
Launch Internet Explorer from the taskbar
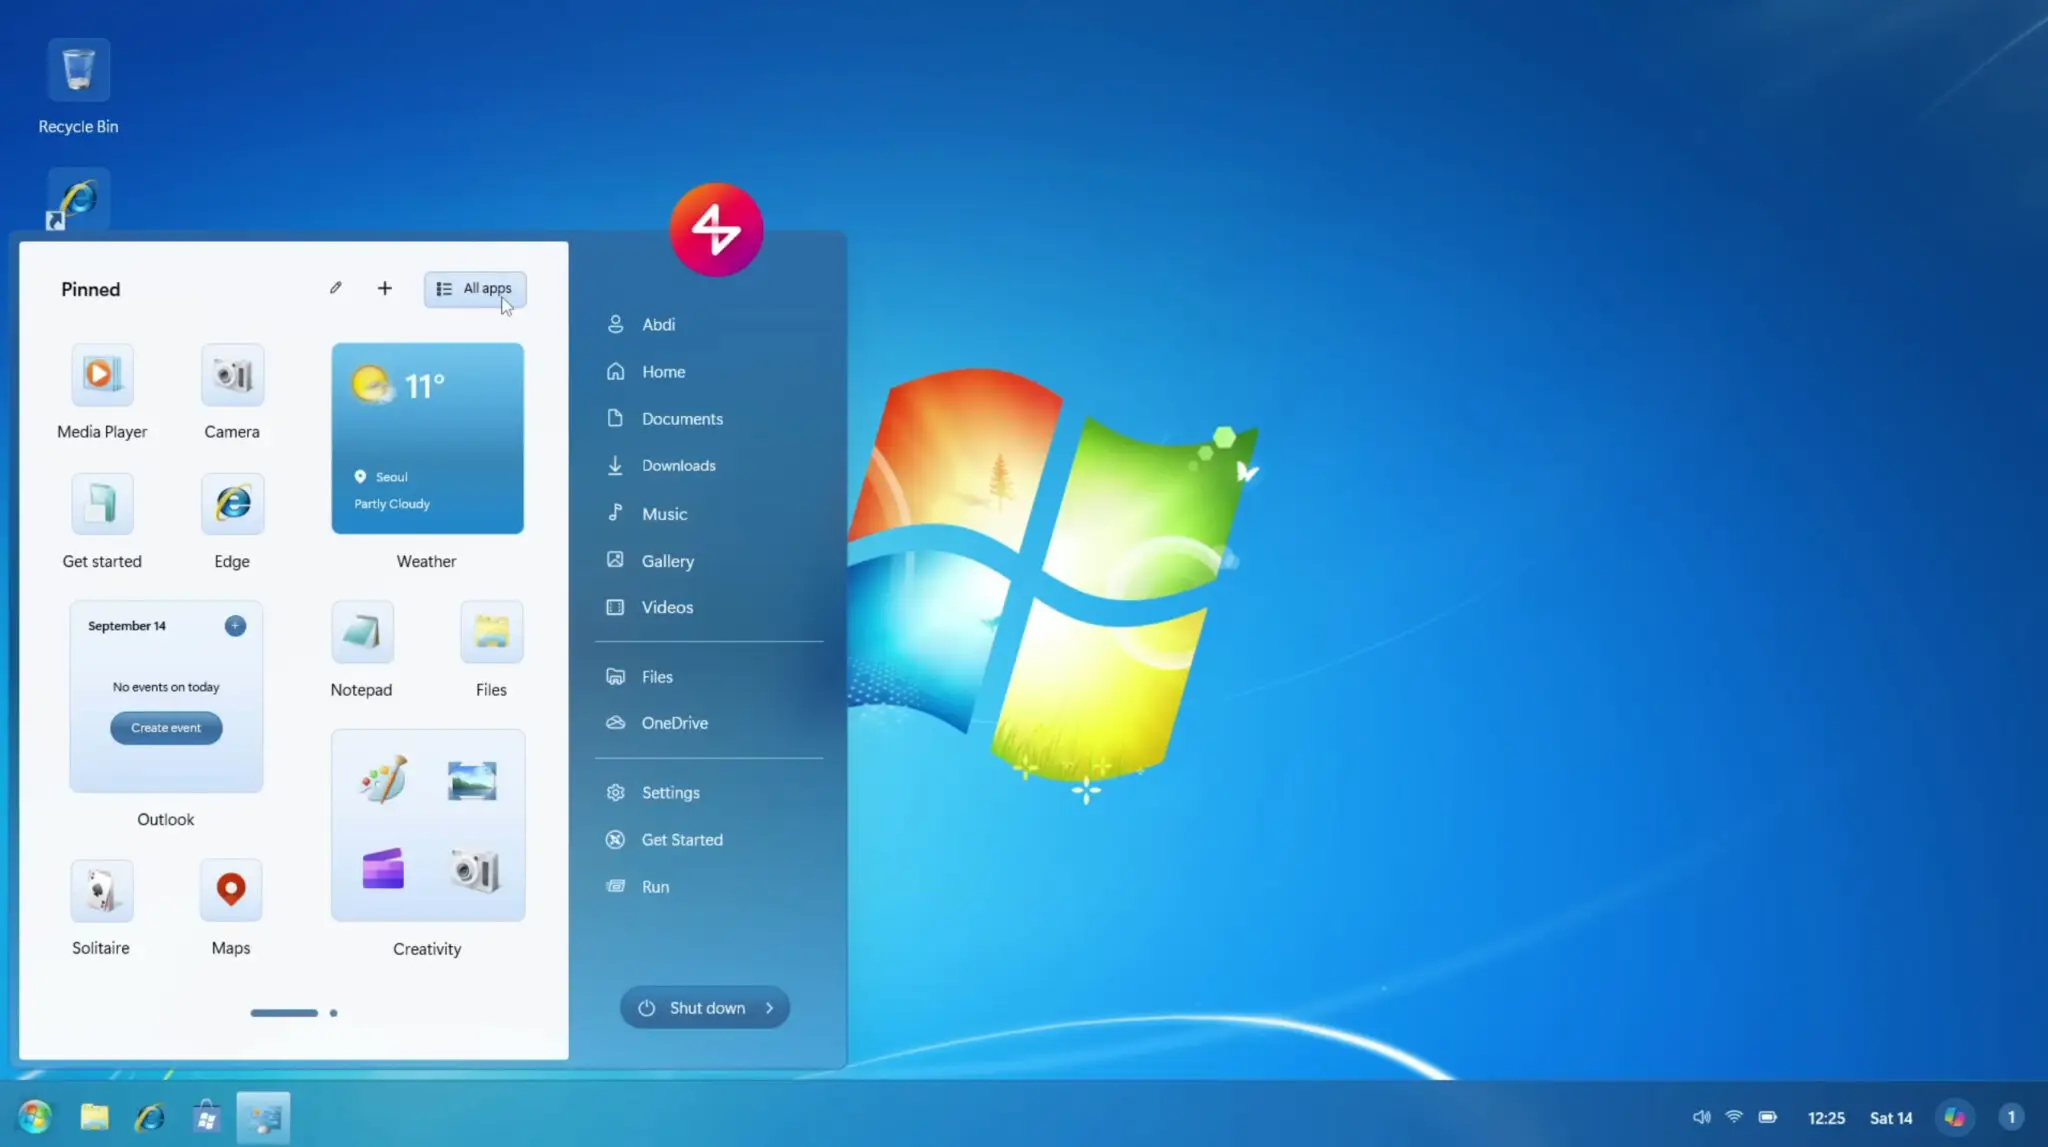150,1117
